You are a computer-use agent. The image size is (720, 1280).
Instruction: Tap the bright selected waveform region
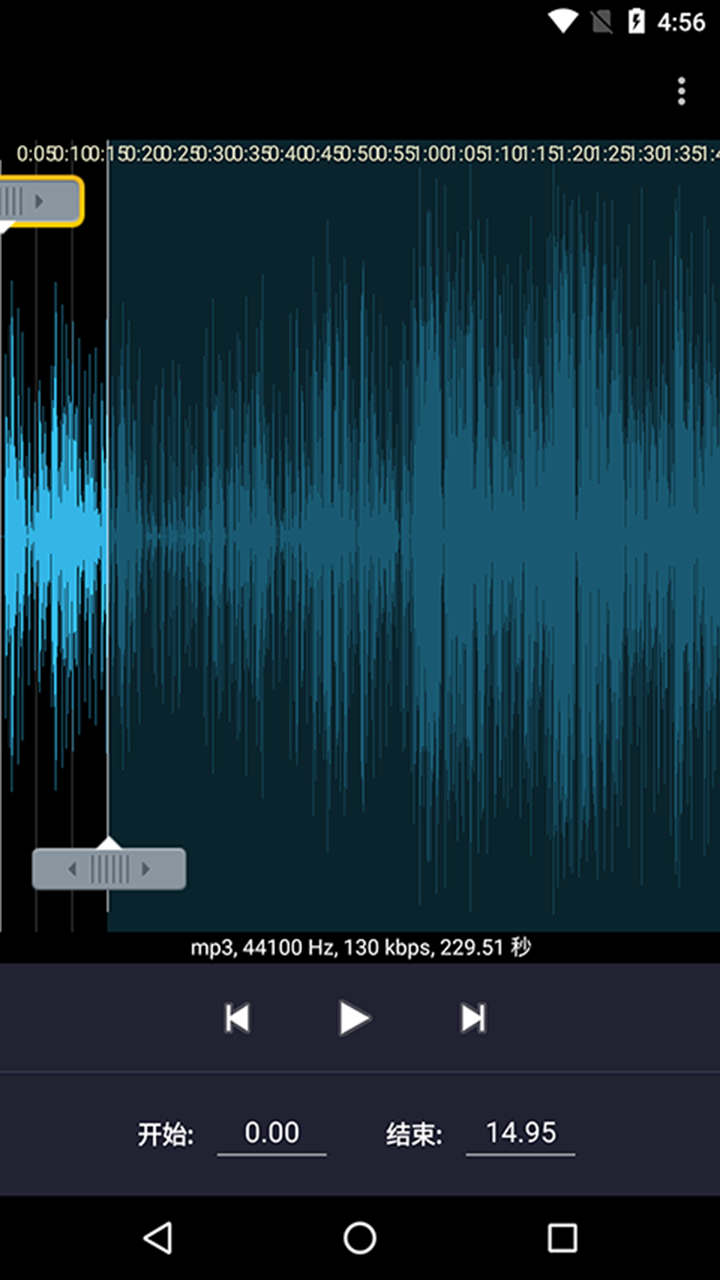coord(55,530)
